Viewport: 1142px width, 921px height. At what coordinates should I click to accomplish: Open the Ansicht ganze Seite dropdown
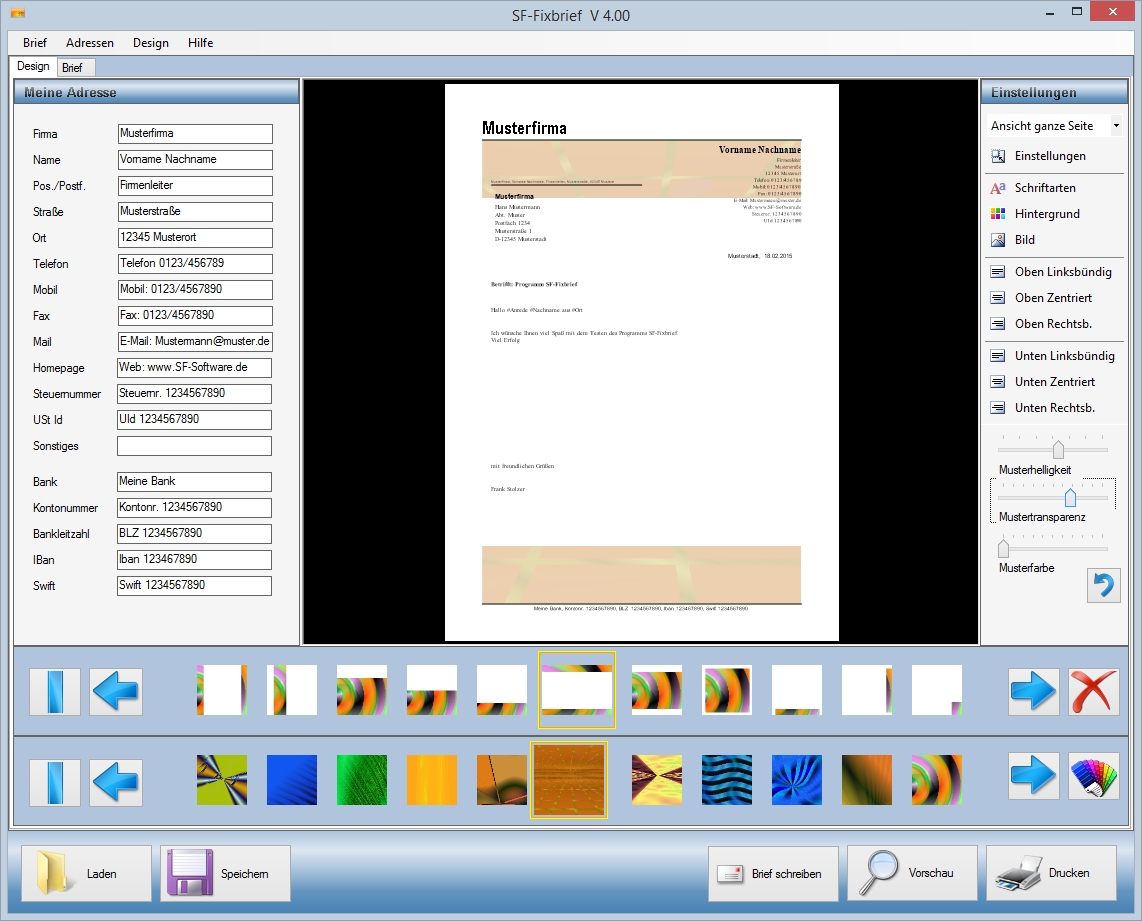pos(1055,126)
